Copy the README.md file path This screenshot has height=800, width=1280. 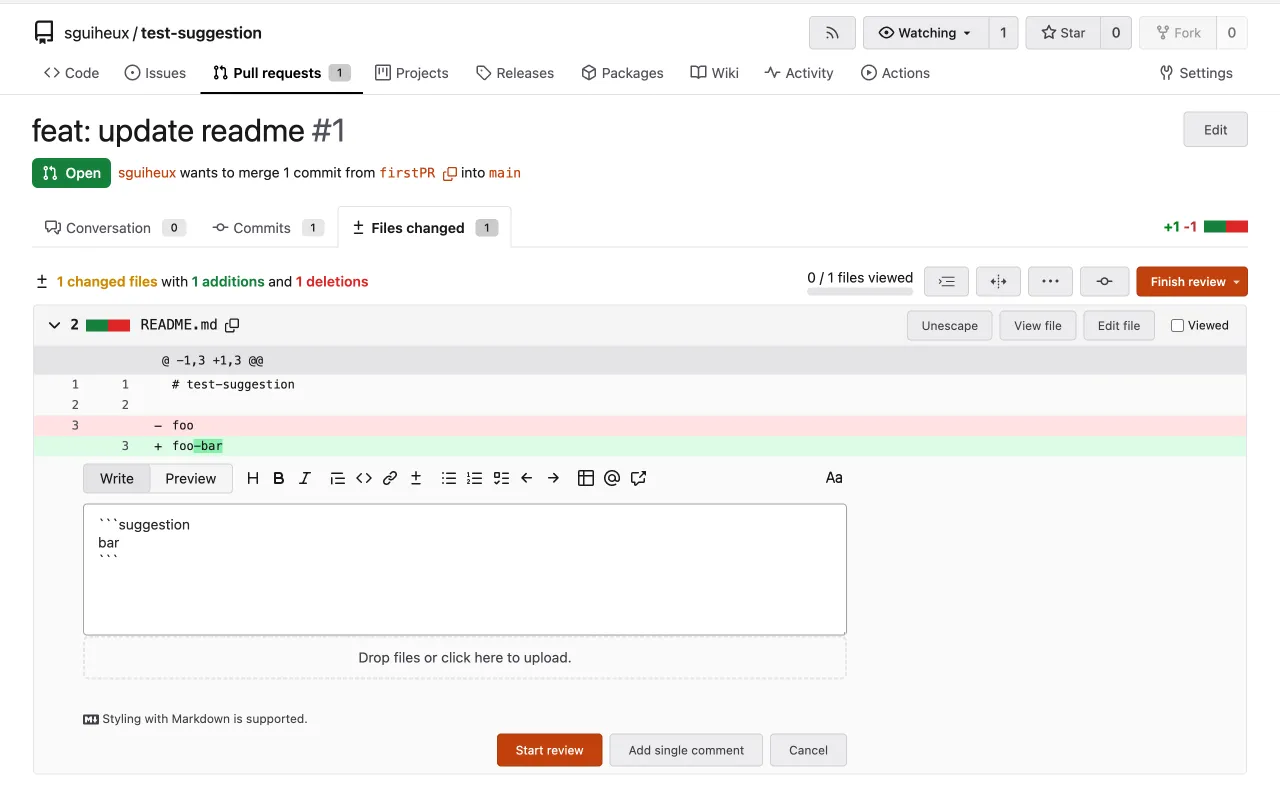[232, 325]
